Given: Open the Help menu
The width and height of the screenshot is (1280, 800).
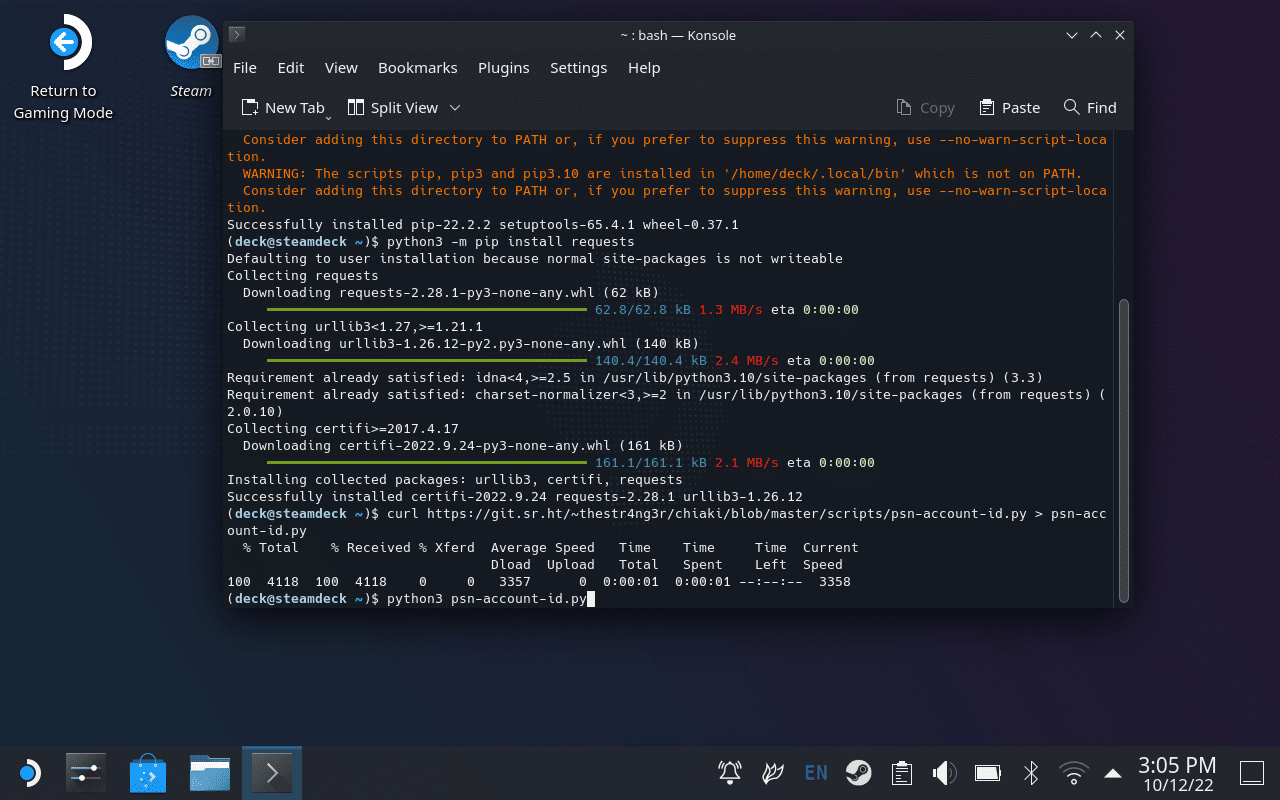Looking at the screenshot, I should point(644,68).
